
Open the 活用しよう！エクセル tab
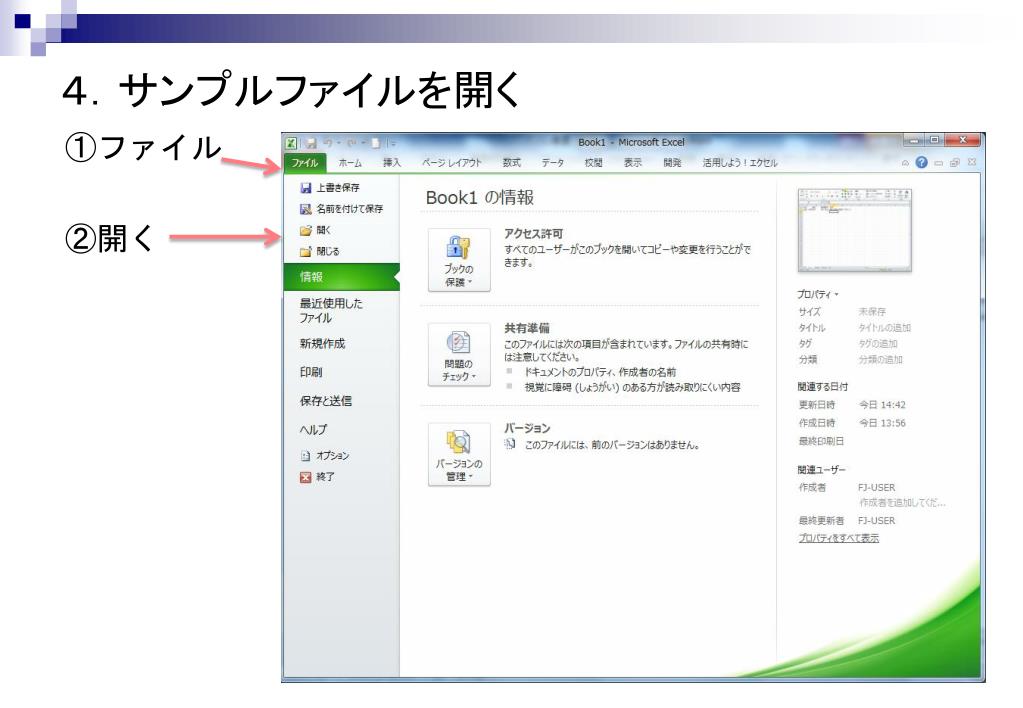coord(740,163)
